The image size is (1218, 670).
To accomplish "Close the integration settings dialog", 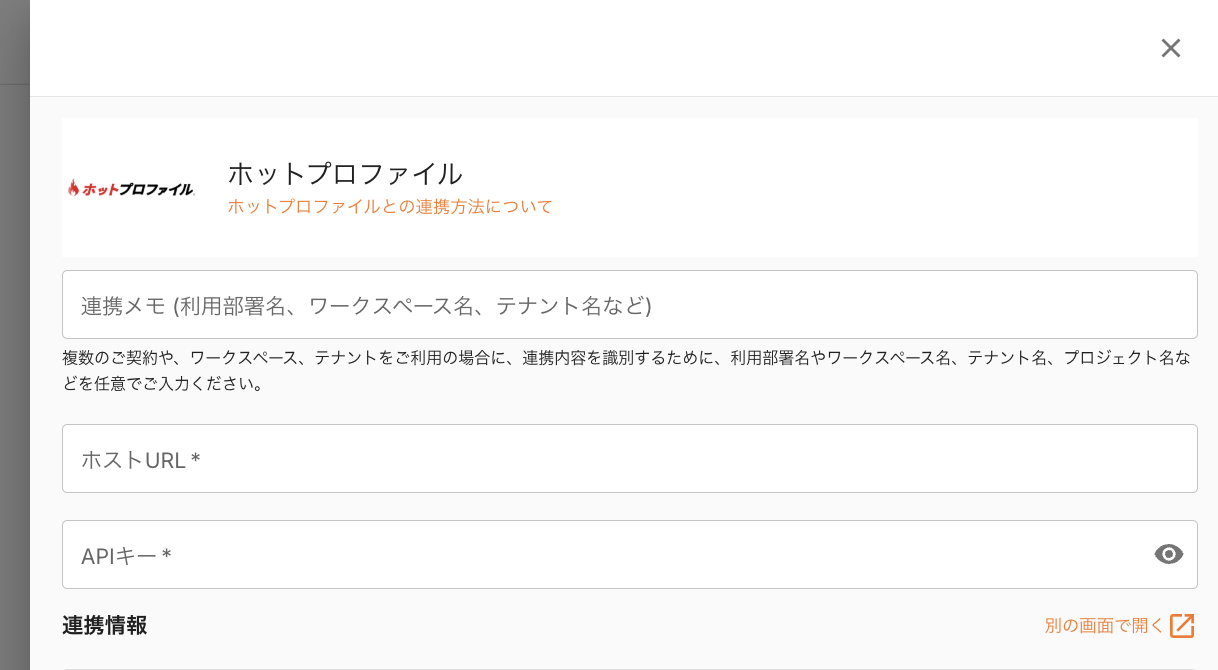I will pos(1171,48).
